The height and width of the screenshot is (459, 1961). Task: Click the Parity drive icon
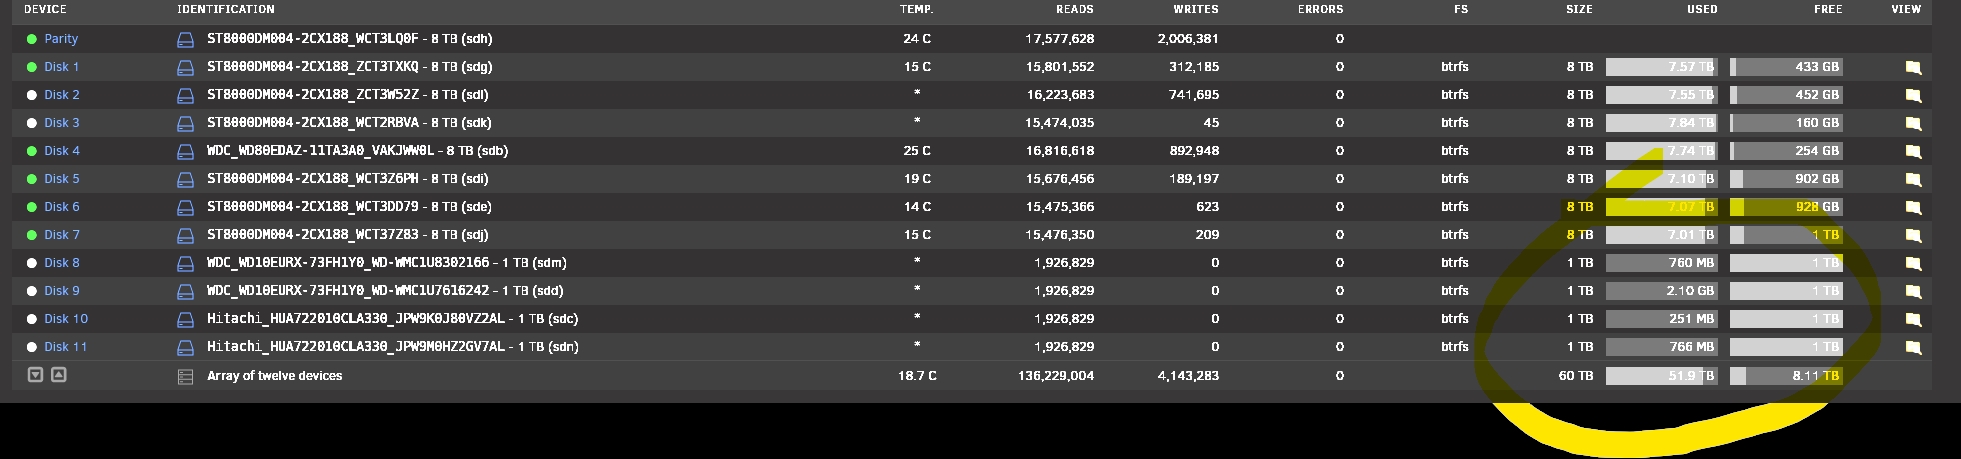[185, 39]
